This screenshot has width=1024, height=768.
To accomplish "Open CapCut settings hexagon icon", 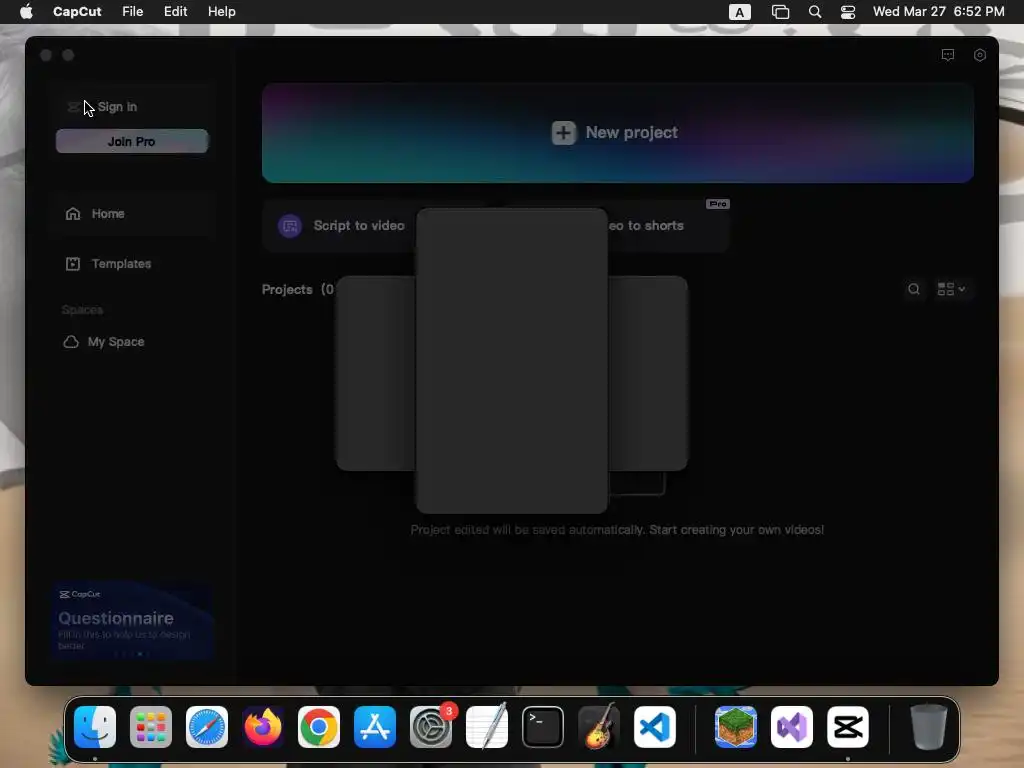I will click(x=980, y=56).
